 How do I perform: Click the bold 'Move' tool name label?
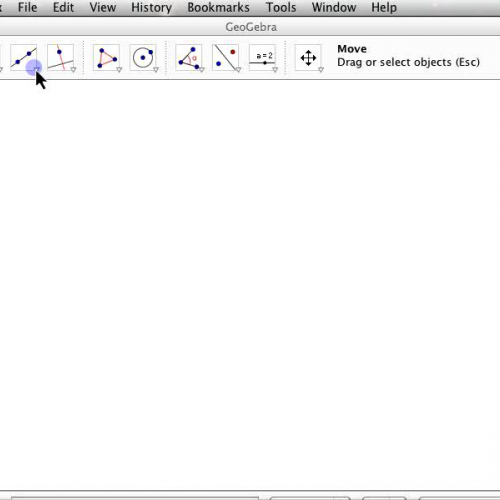tap(352, 49)
